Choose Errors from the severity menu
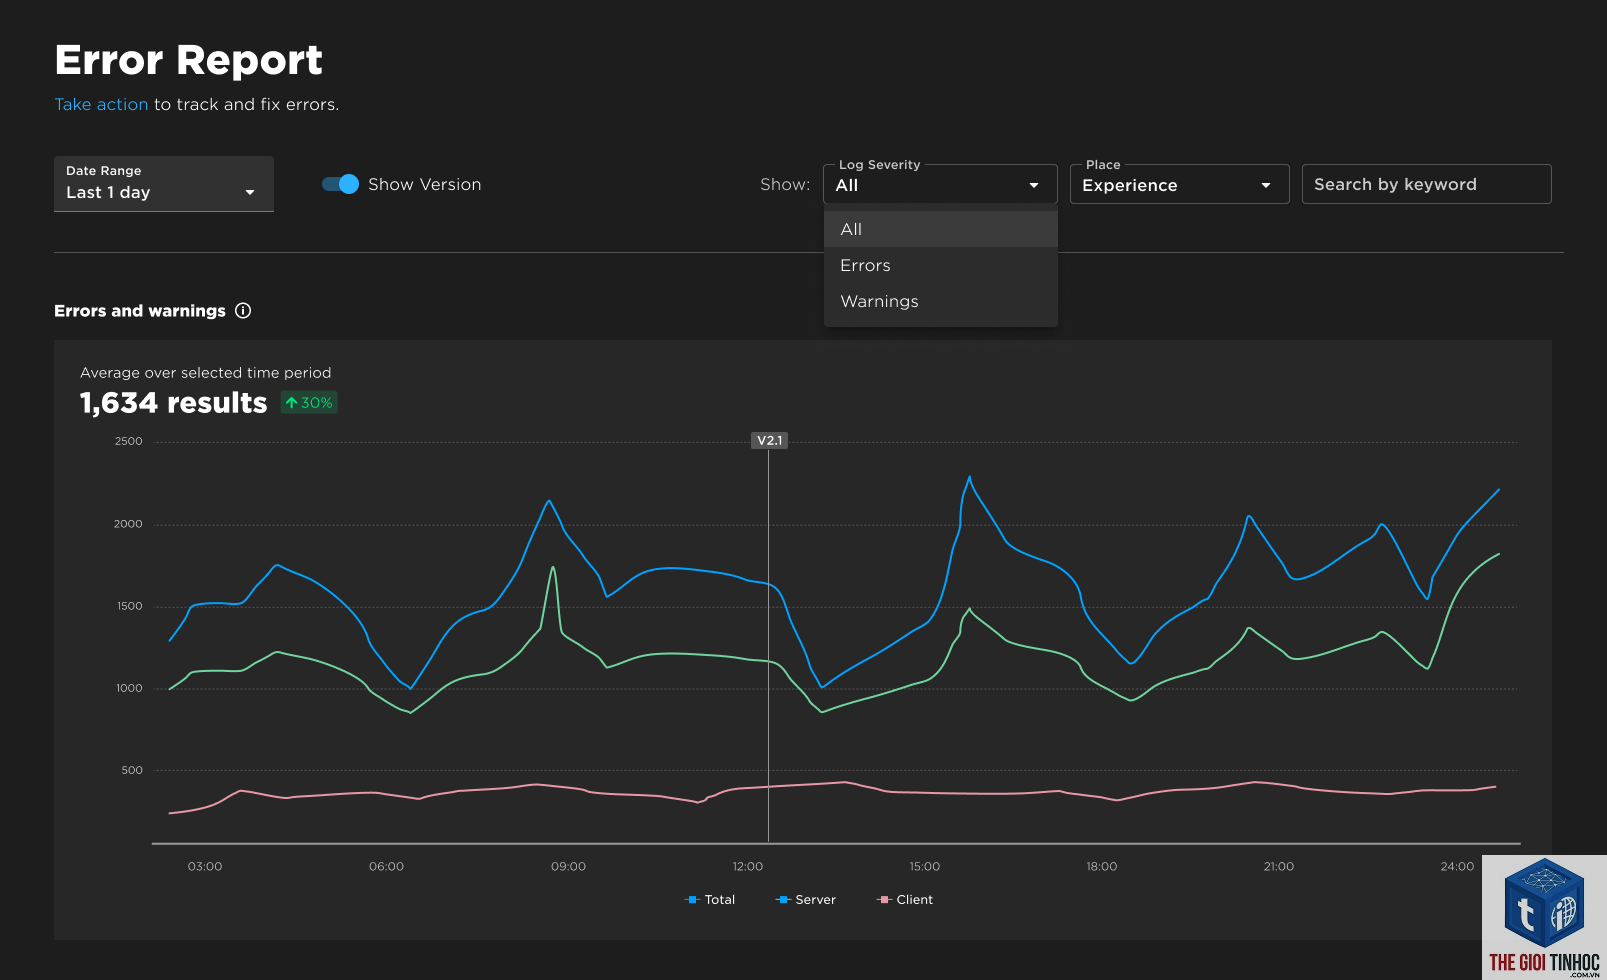 [x=940, y=265]
